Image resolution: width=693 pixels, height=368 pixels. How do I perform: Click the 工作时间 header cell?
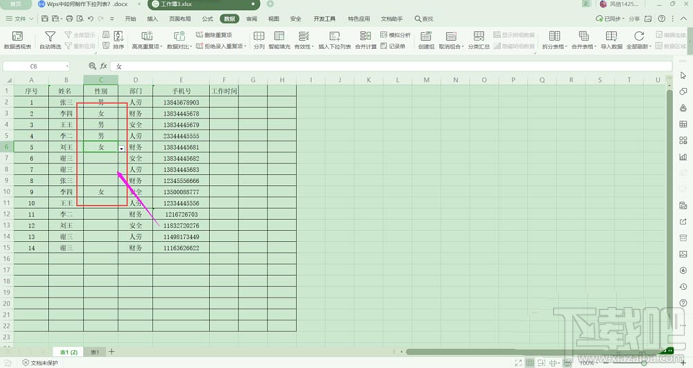pos(224,91)
